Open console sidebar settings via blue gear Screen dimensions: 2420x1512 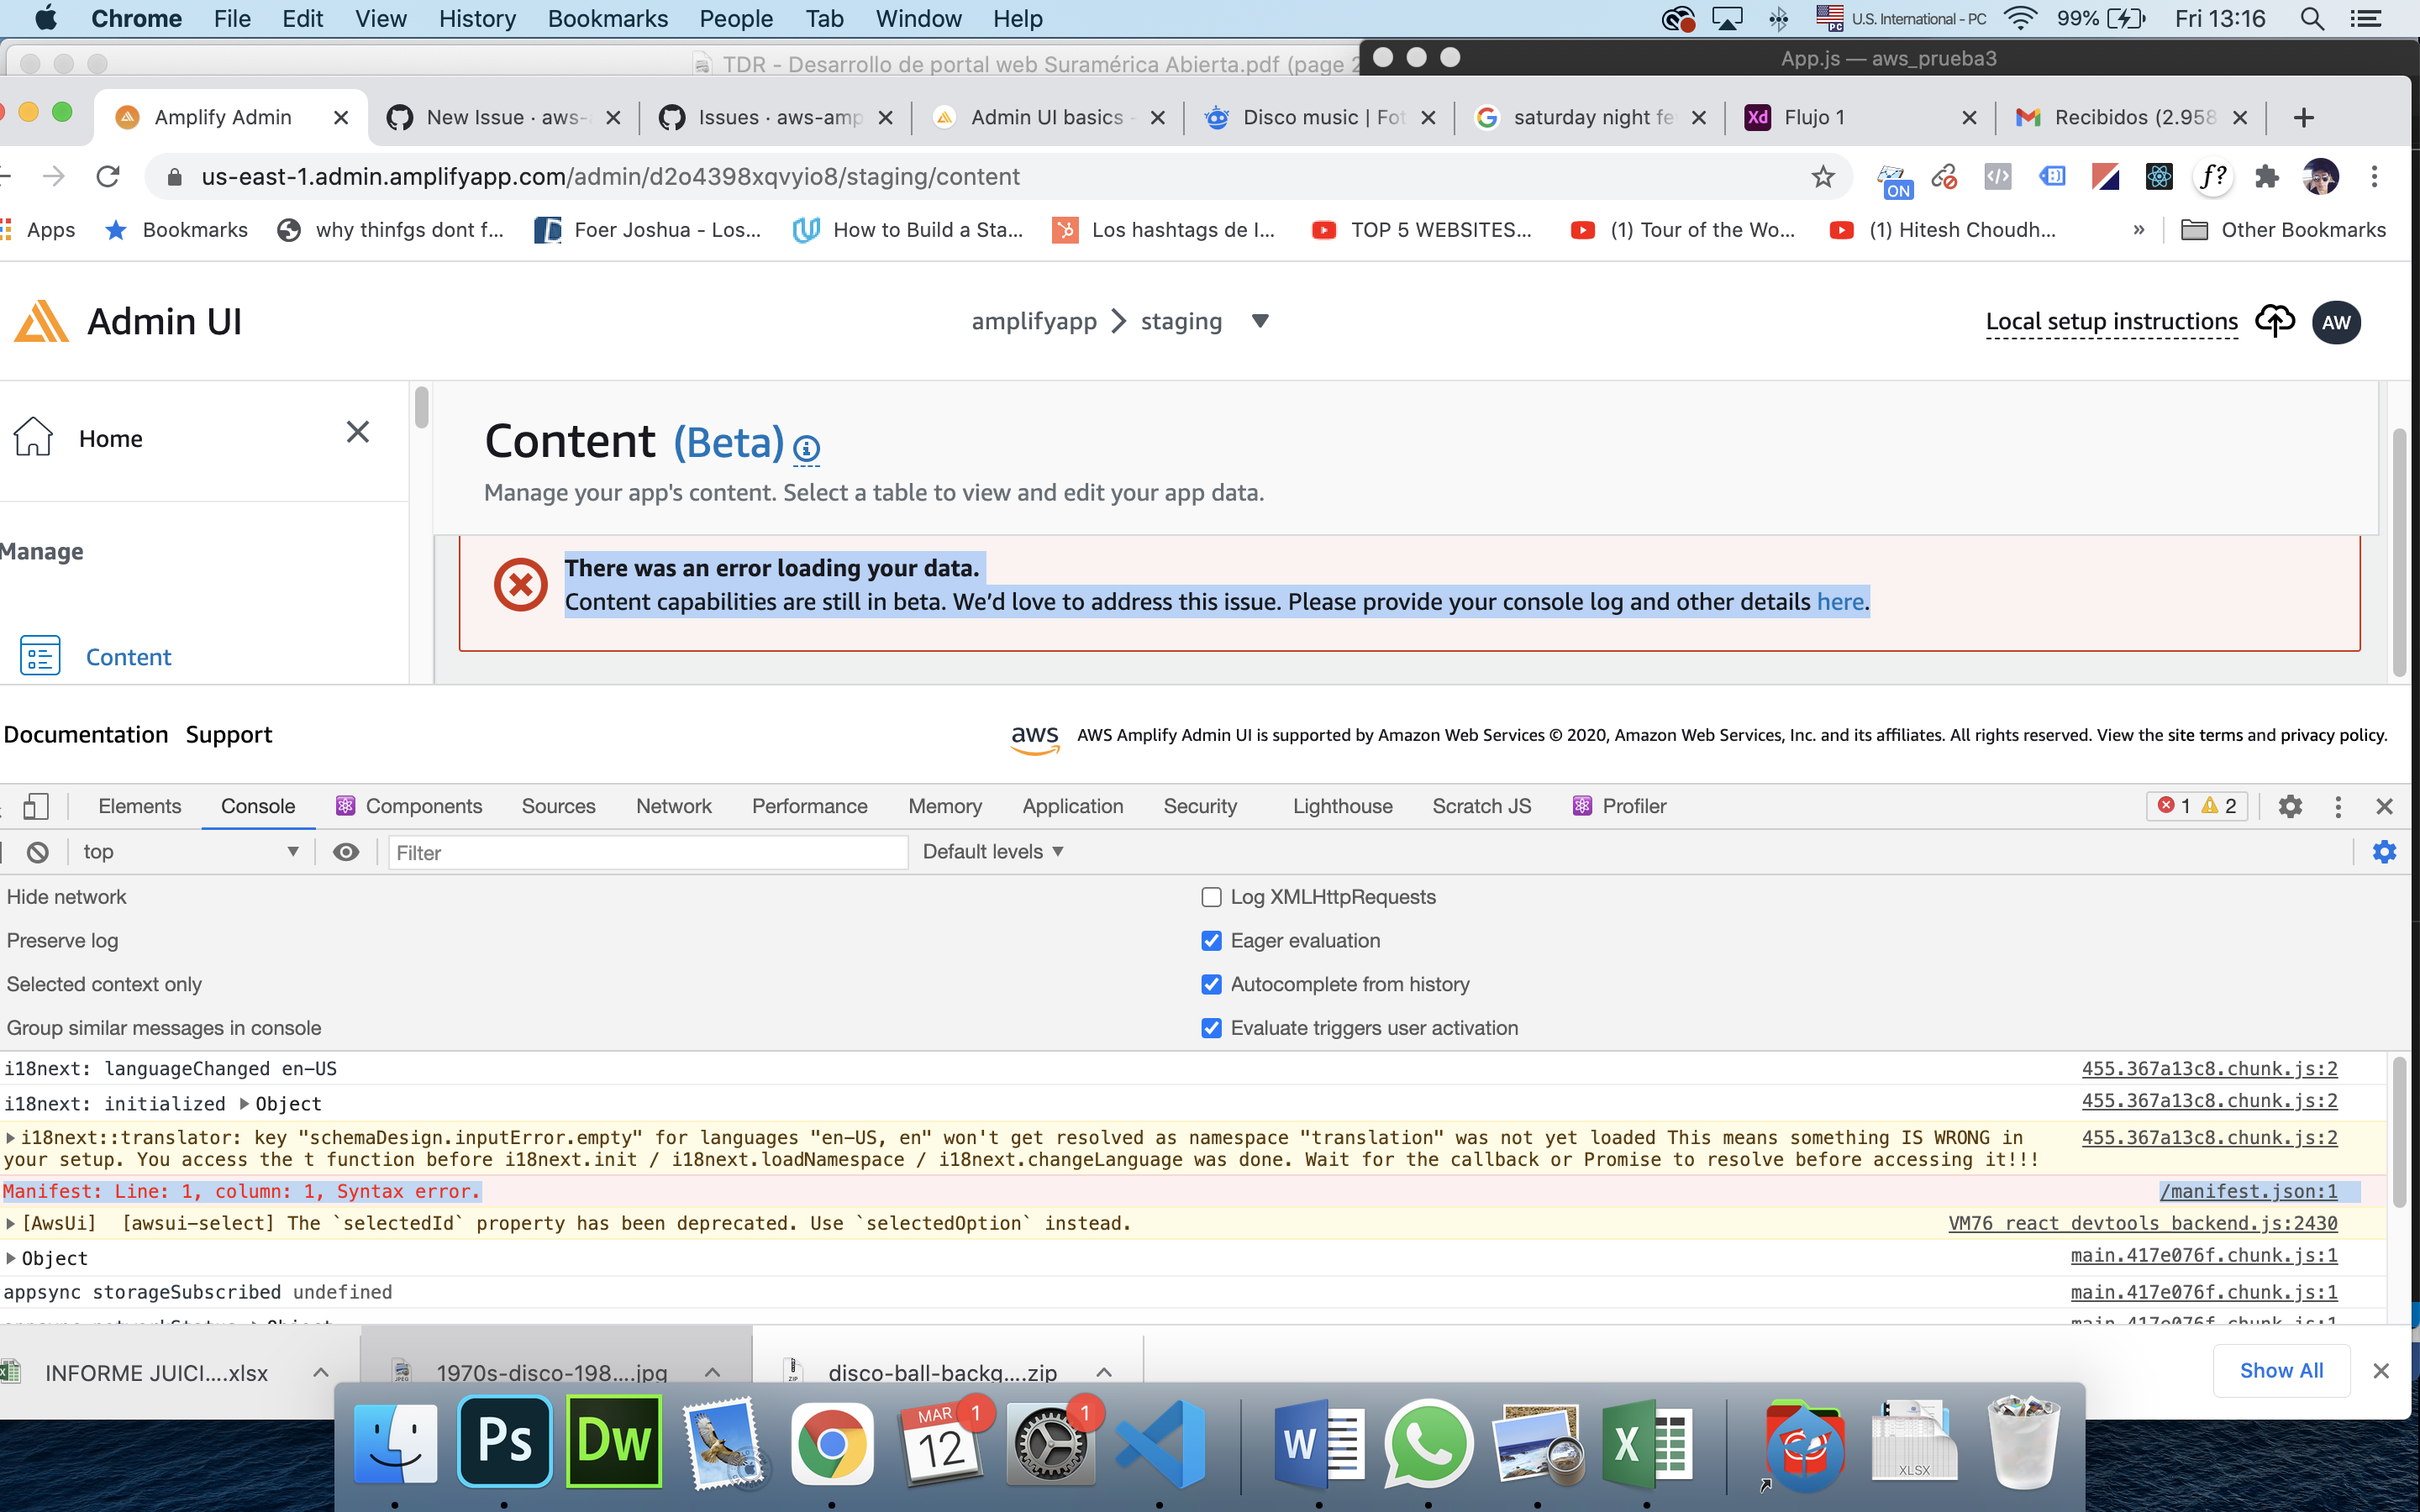[2386, 851]
